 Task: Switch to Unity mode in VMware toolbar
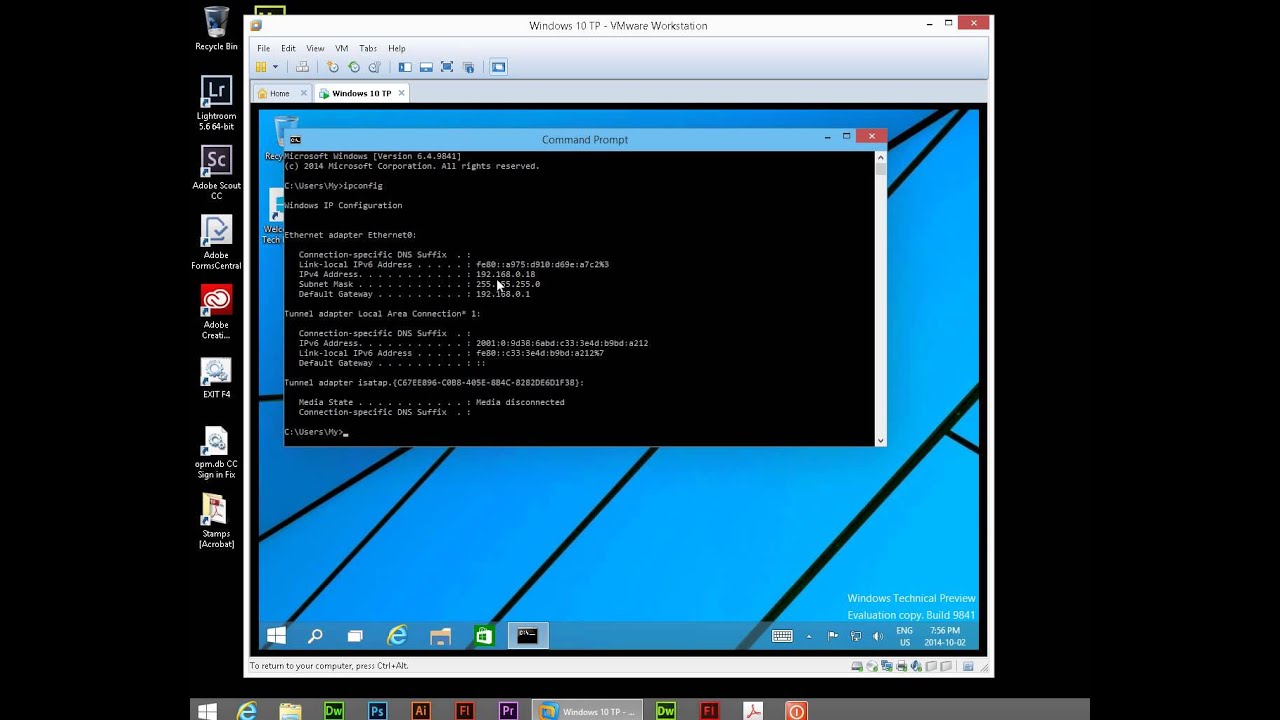468,67
